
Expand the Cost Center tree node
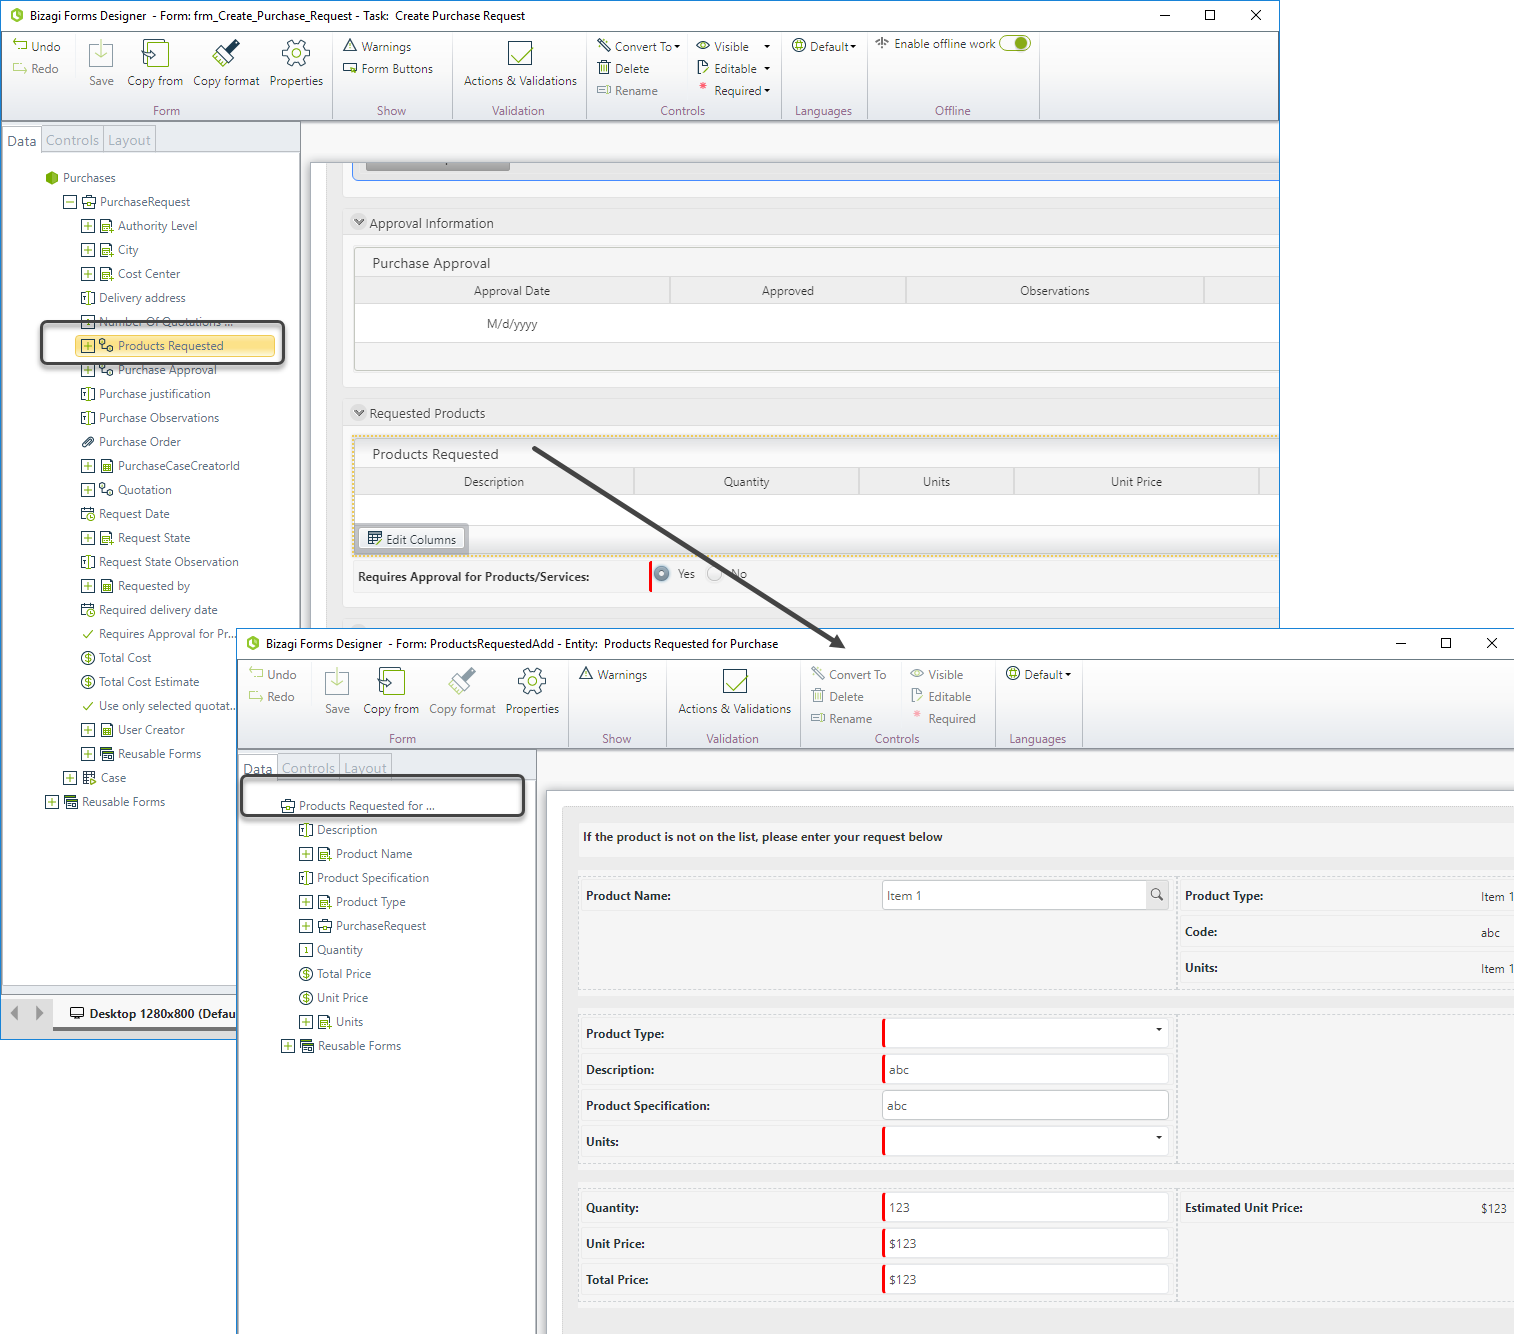[x=88, y=274]
